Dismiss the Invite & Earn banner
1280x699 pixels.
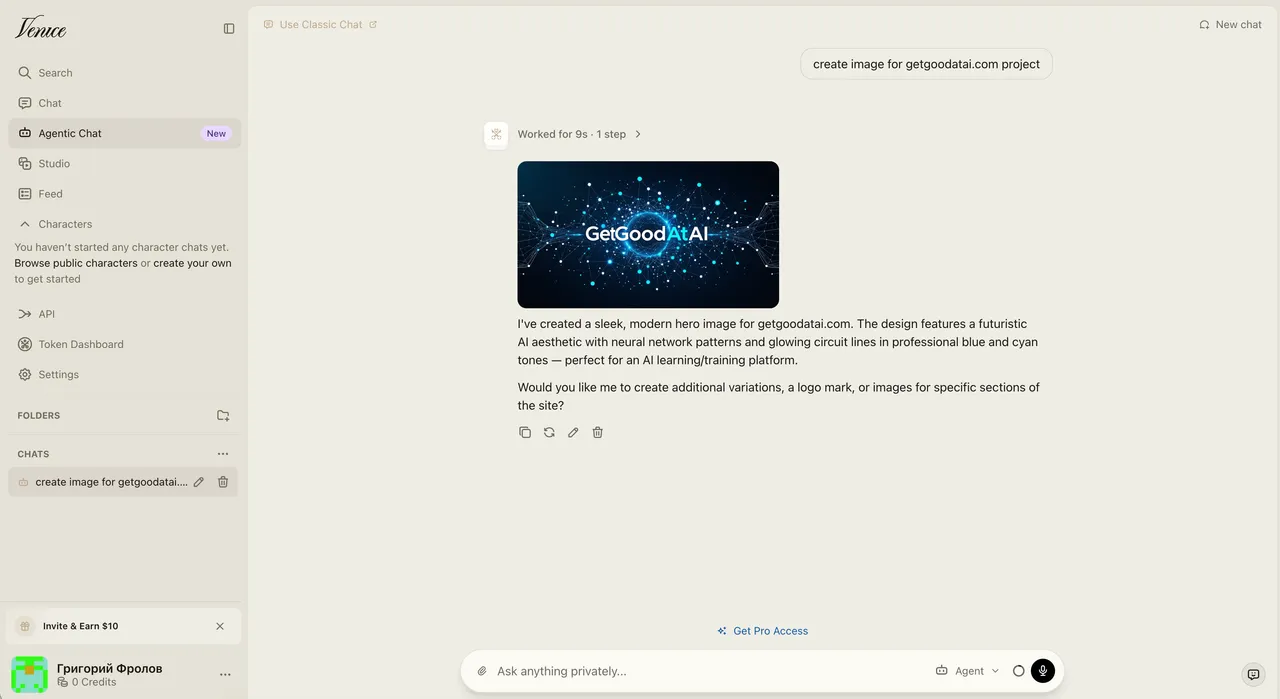click(x=220, y=626)
